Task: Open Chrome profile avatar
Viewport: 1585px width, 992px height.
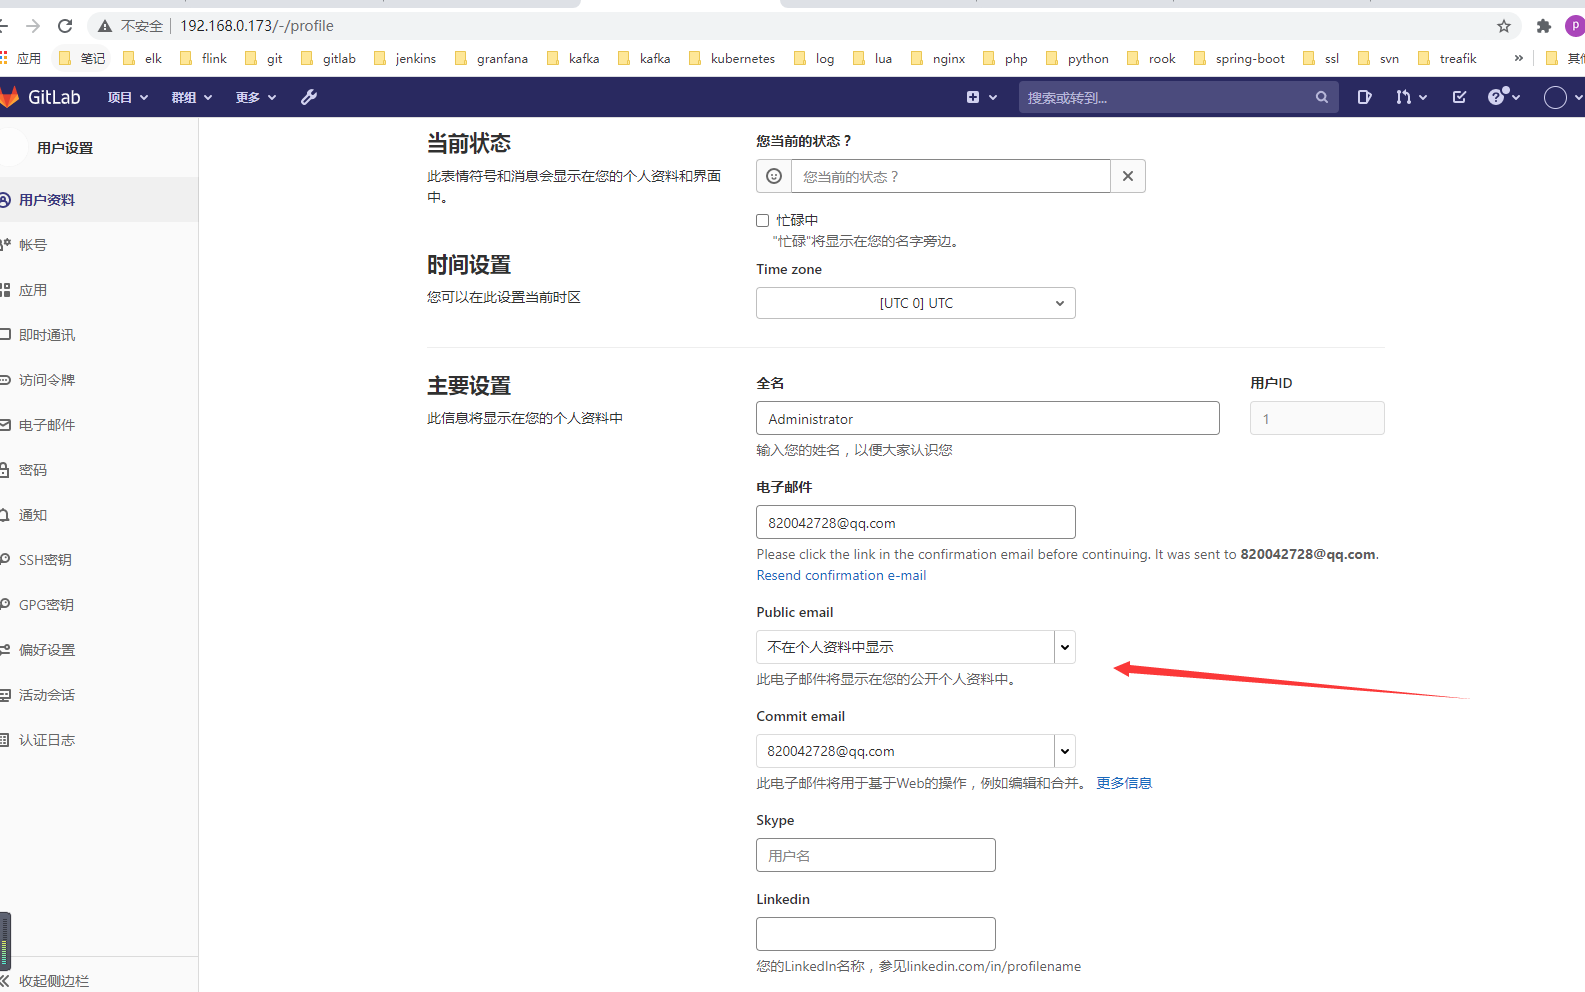Action: click(x=1575, y=26)
